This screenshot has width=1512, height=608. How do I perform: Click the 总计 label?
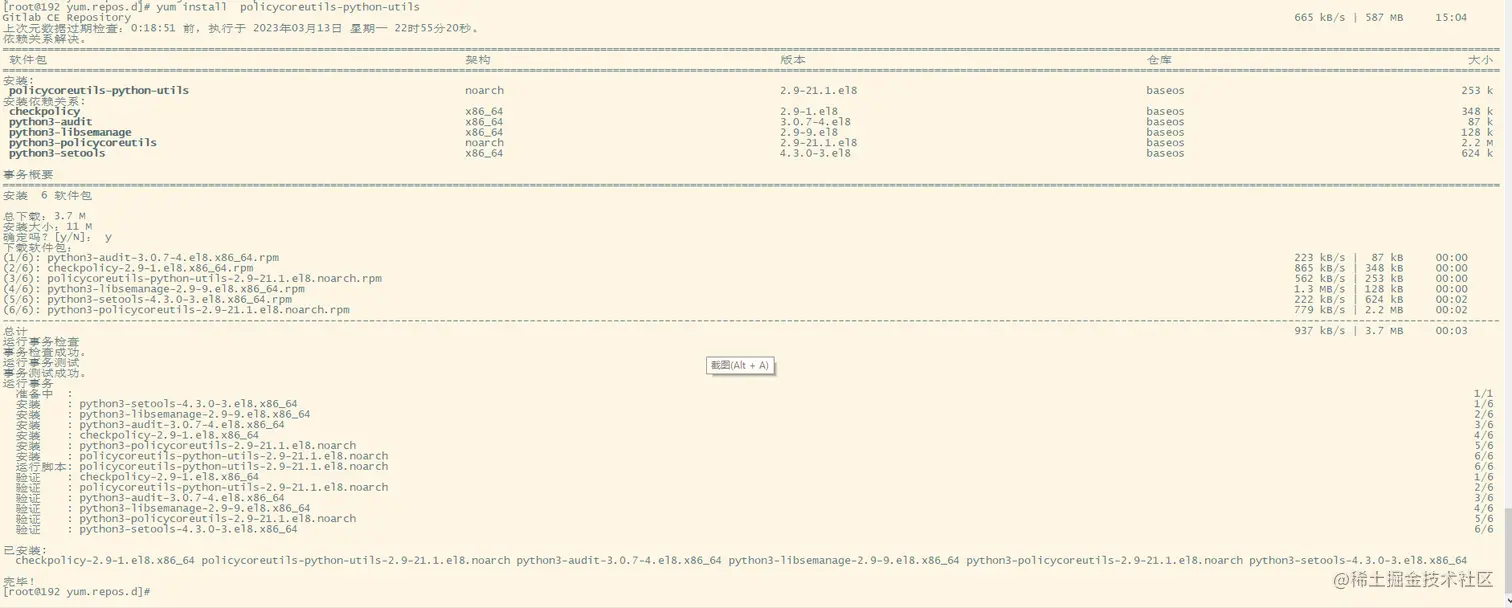pyautogui.click(x=16, y=331)
